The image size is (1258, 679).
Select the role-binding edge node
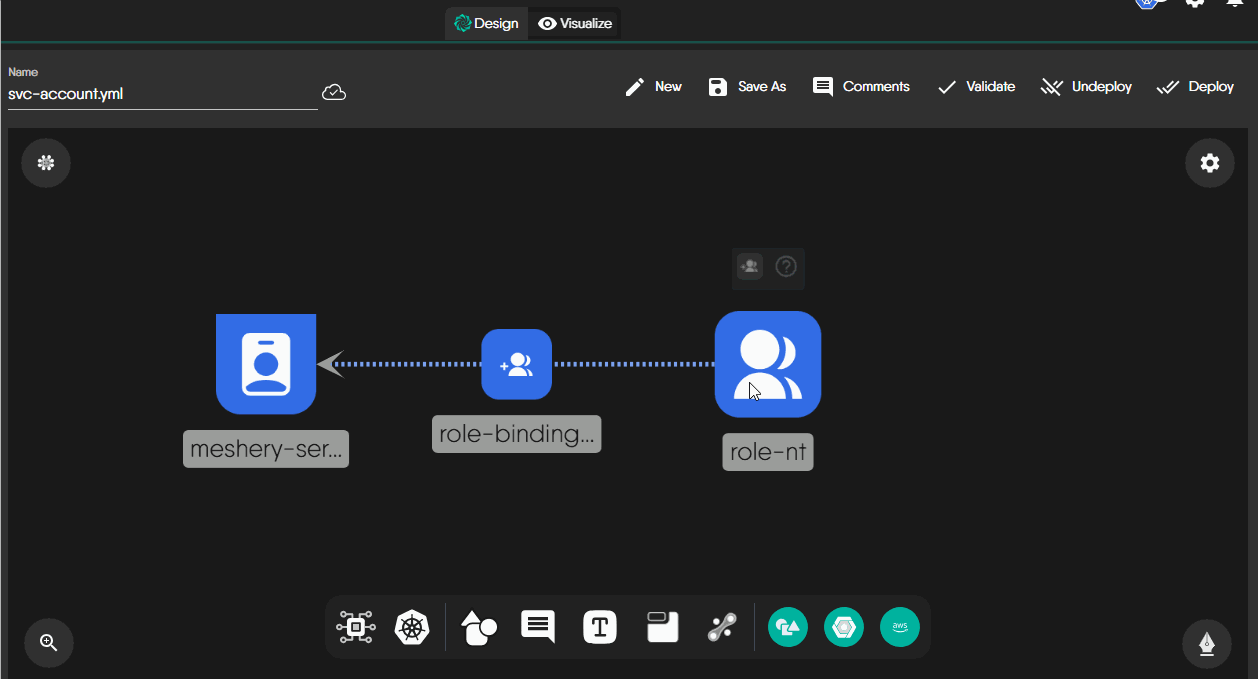tap(516, 364)
